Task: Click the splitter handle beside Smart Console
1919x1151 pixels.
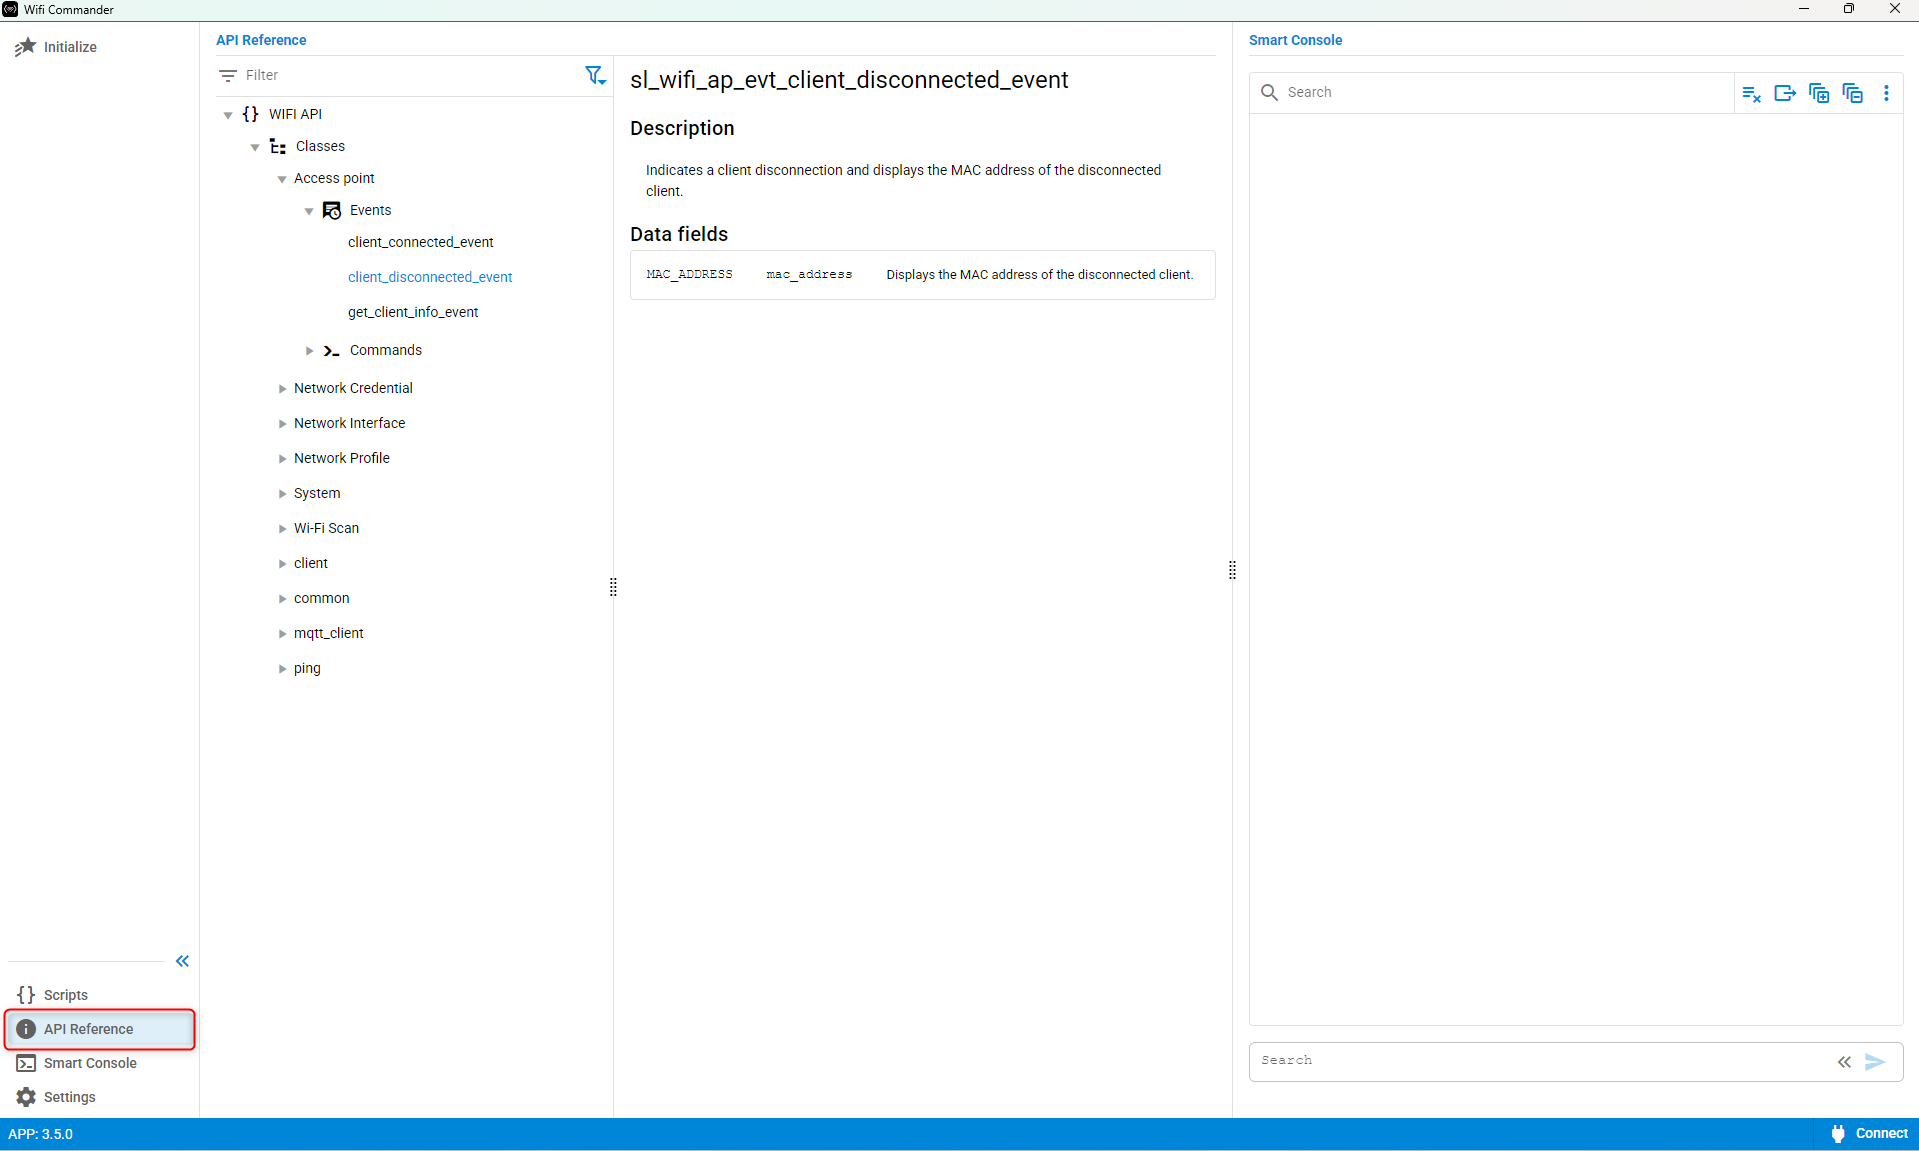Action: point(1232,570)
